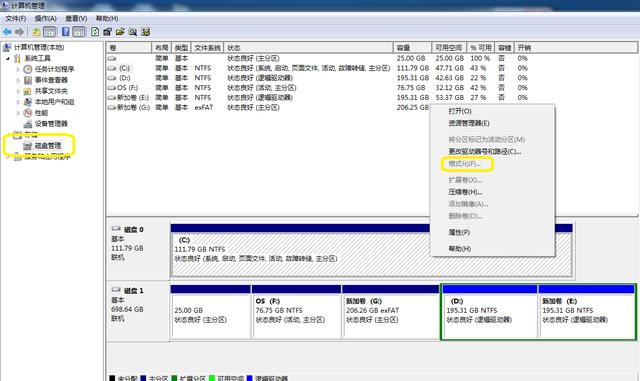Select the 计算机管理(本地) root node
This screenshot has height=381, width=640.
click(39, 47)
